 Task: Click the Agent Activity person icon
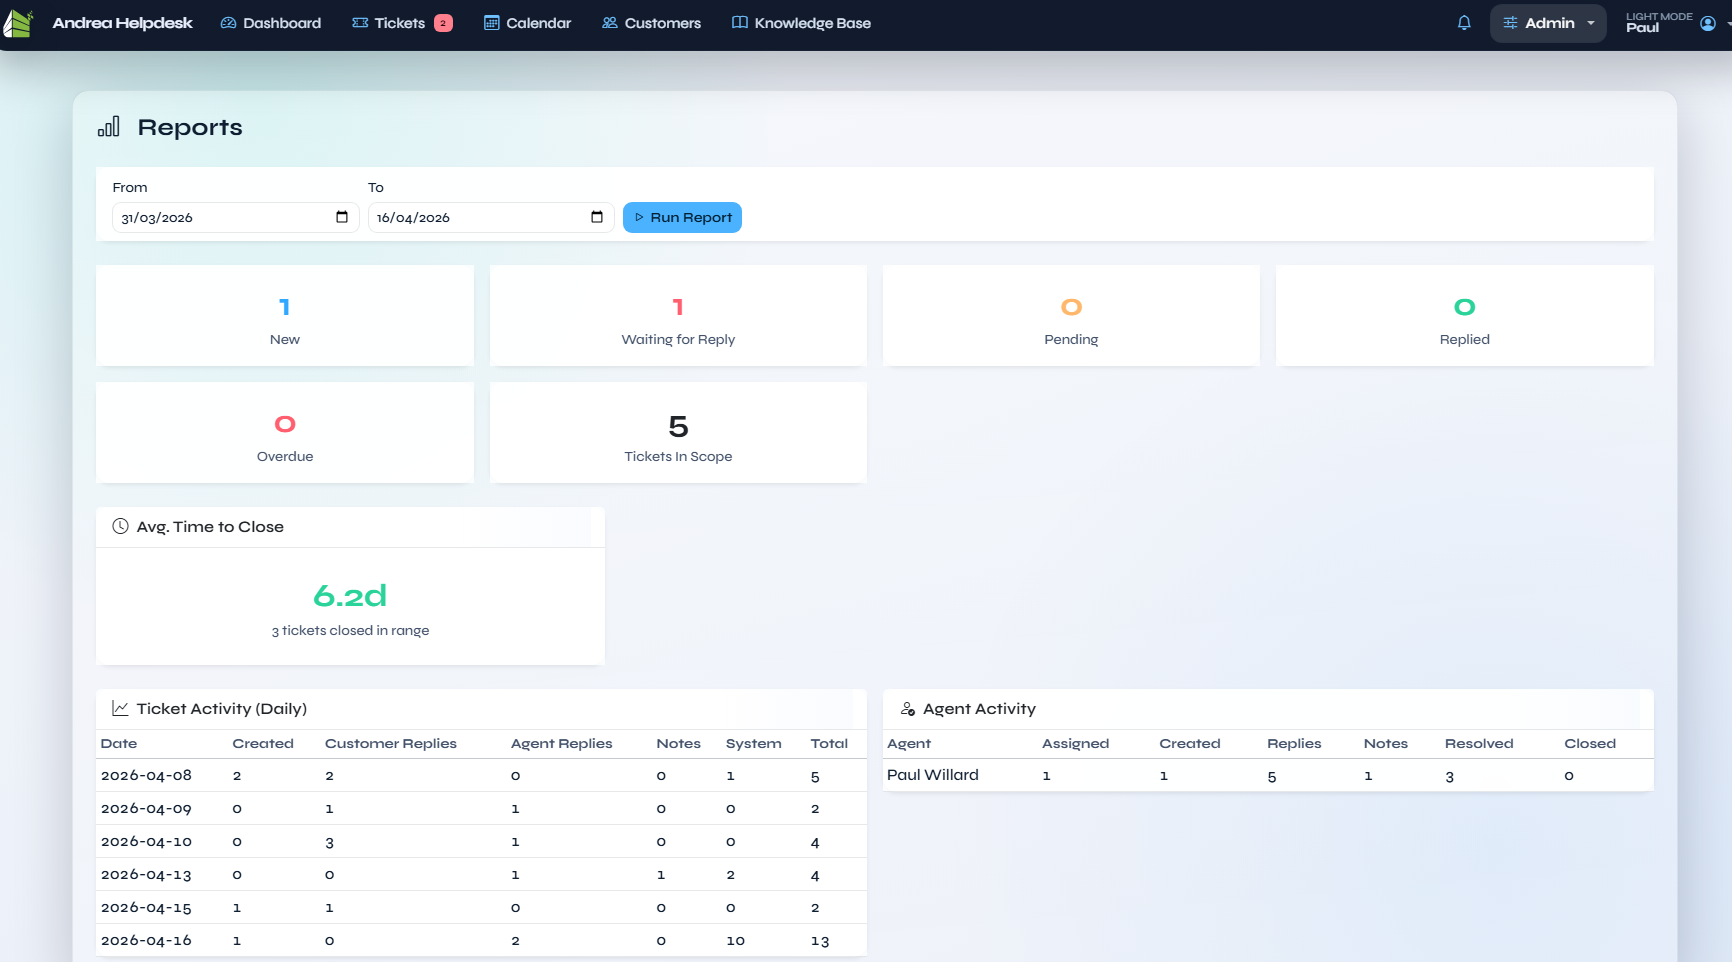(x=908, y=709)
